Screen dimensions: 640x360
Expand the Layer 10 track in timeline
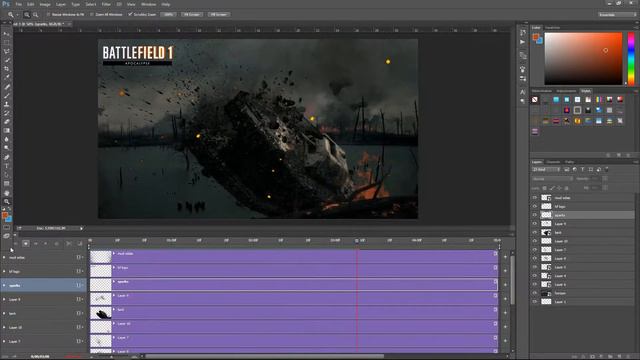[x=4, y=327]
